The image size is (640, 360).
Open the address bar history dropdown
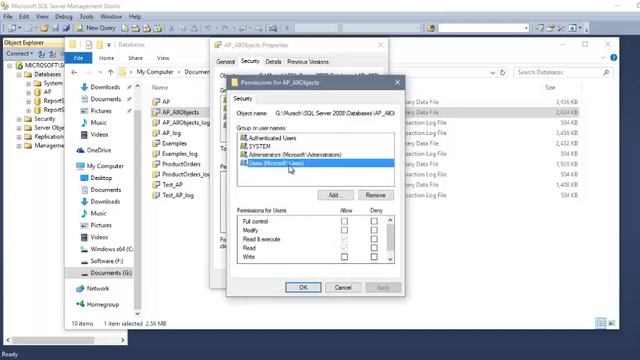point(493,72)
